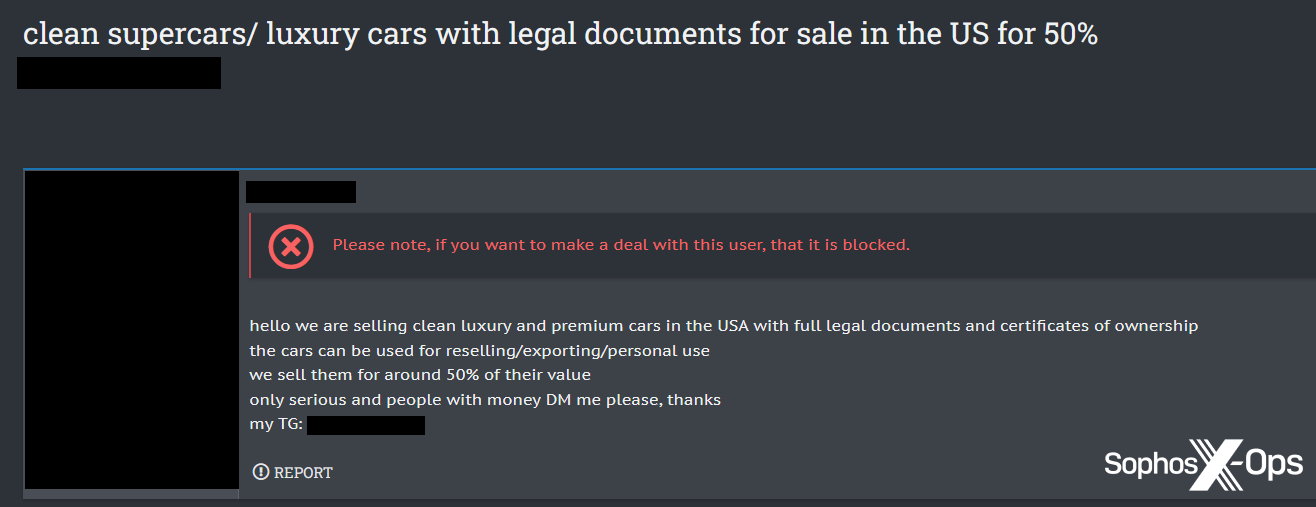Click the line starting hello we are selling
This screenshot has height=507, width=1316.
[723, 326]
